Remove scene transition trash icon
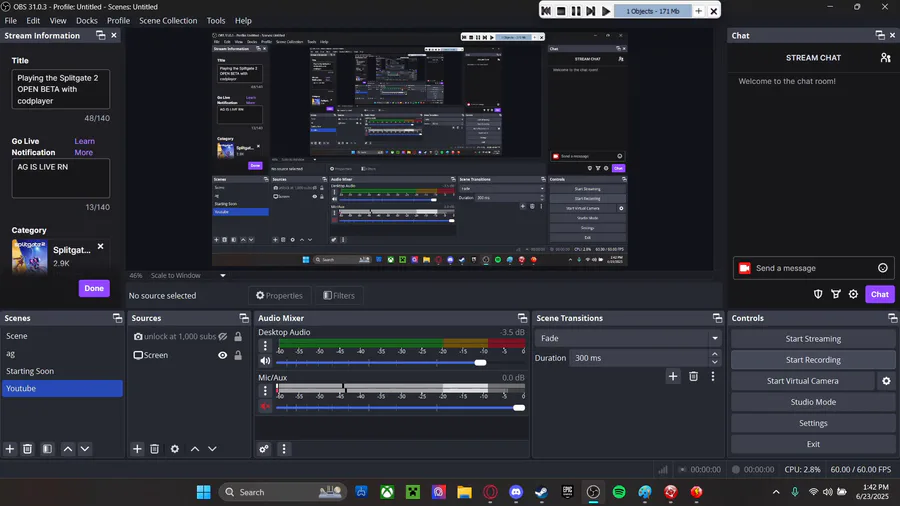 pos(693,376)
